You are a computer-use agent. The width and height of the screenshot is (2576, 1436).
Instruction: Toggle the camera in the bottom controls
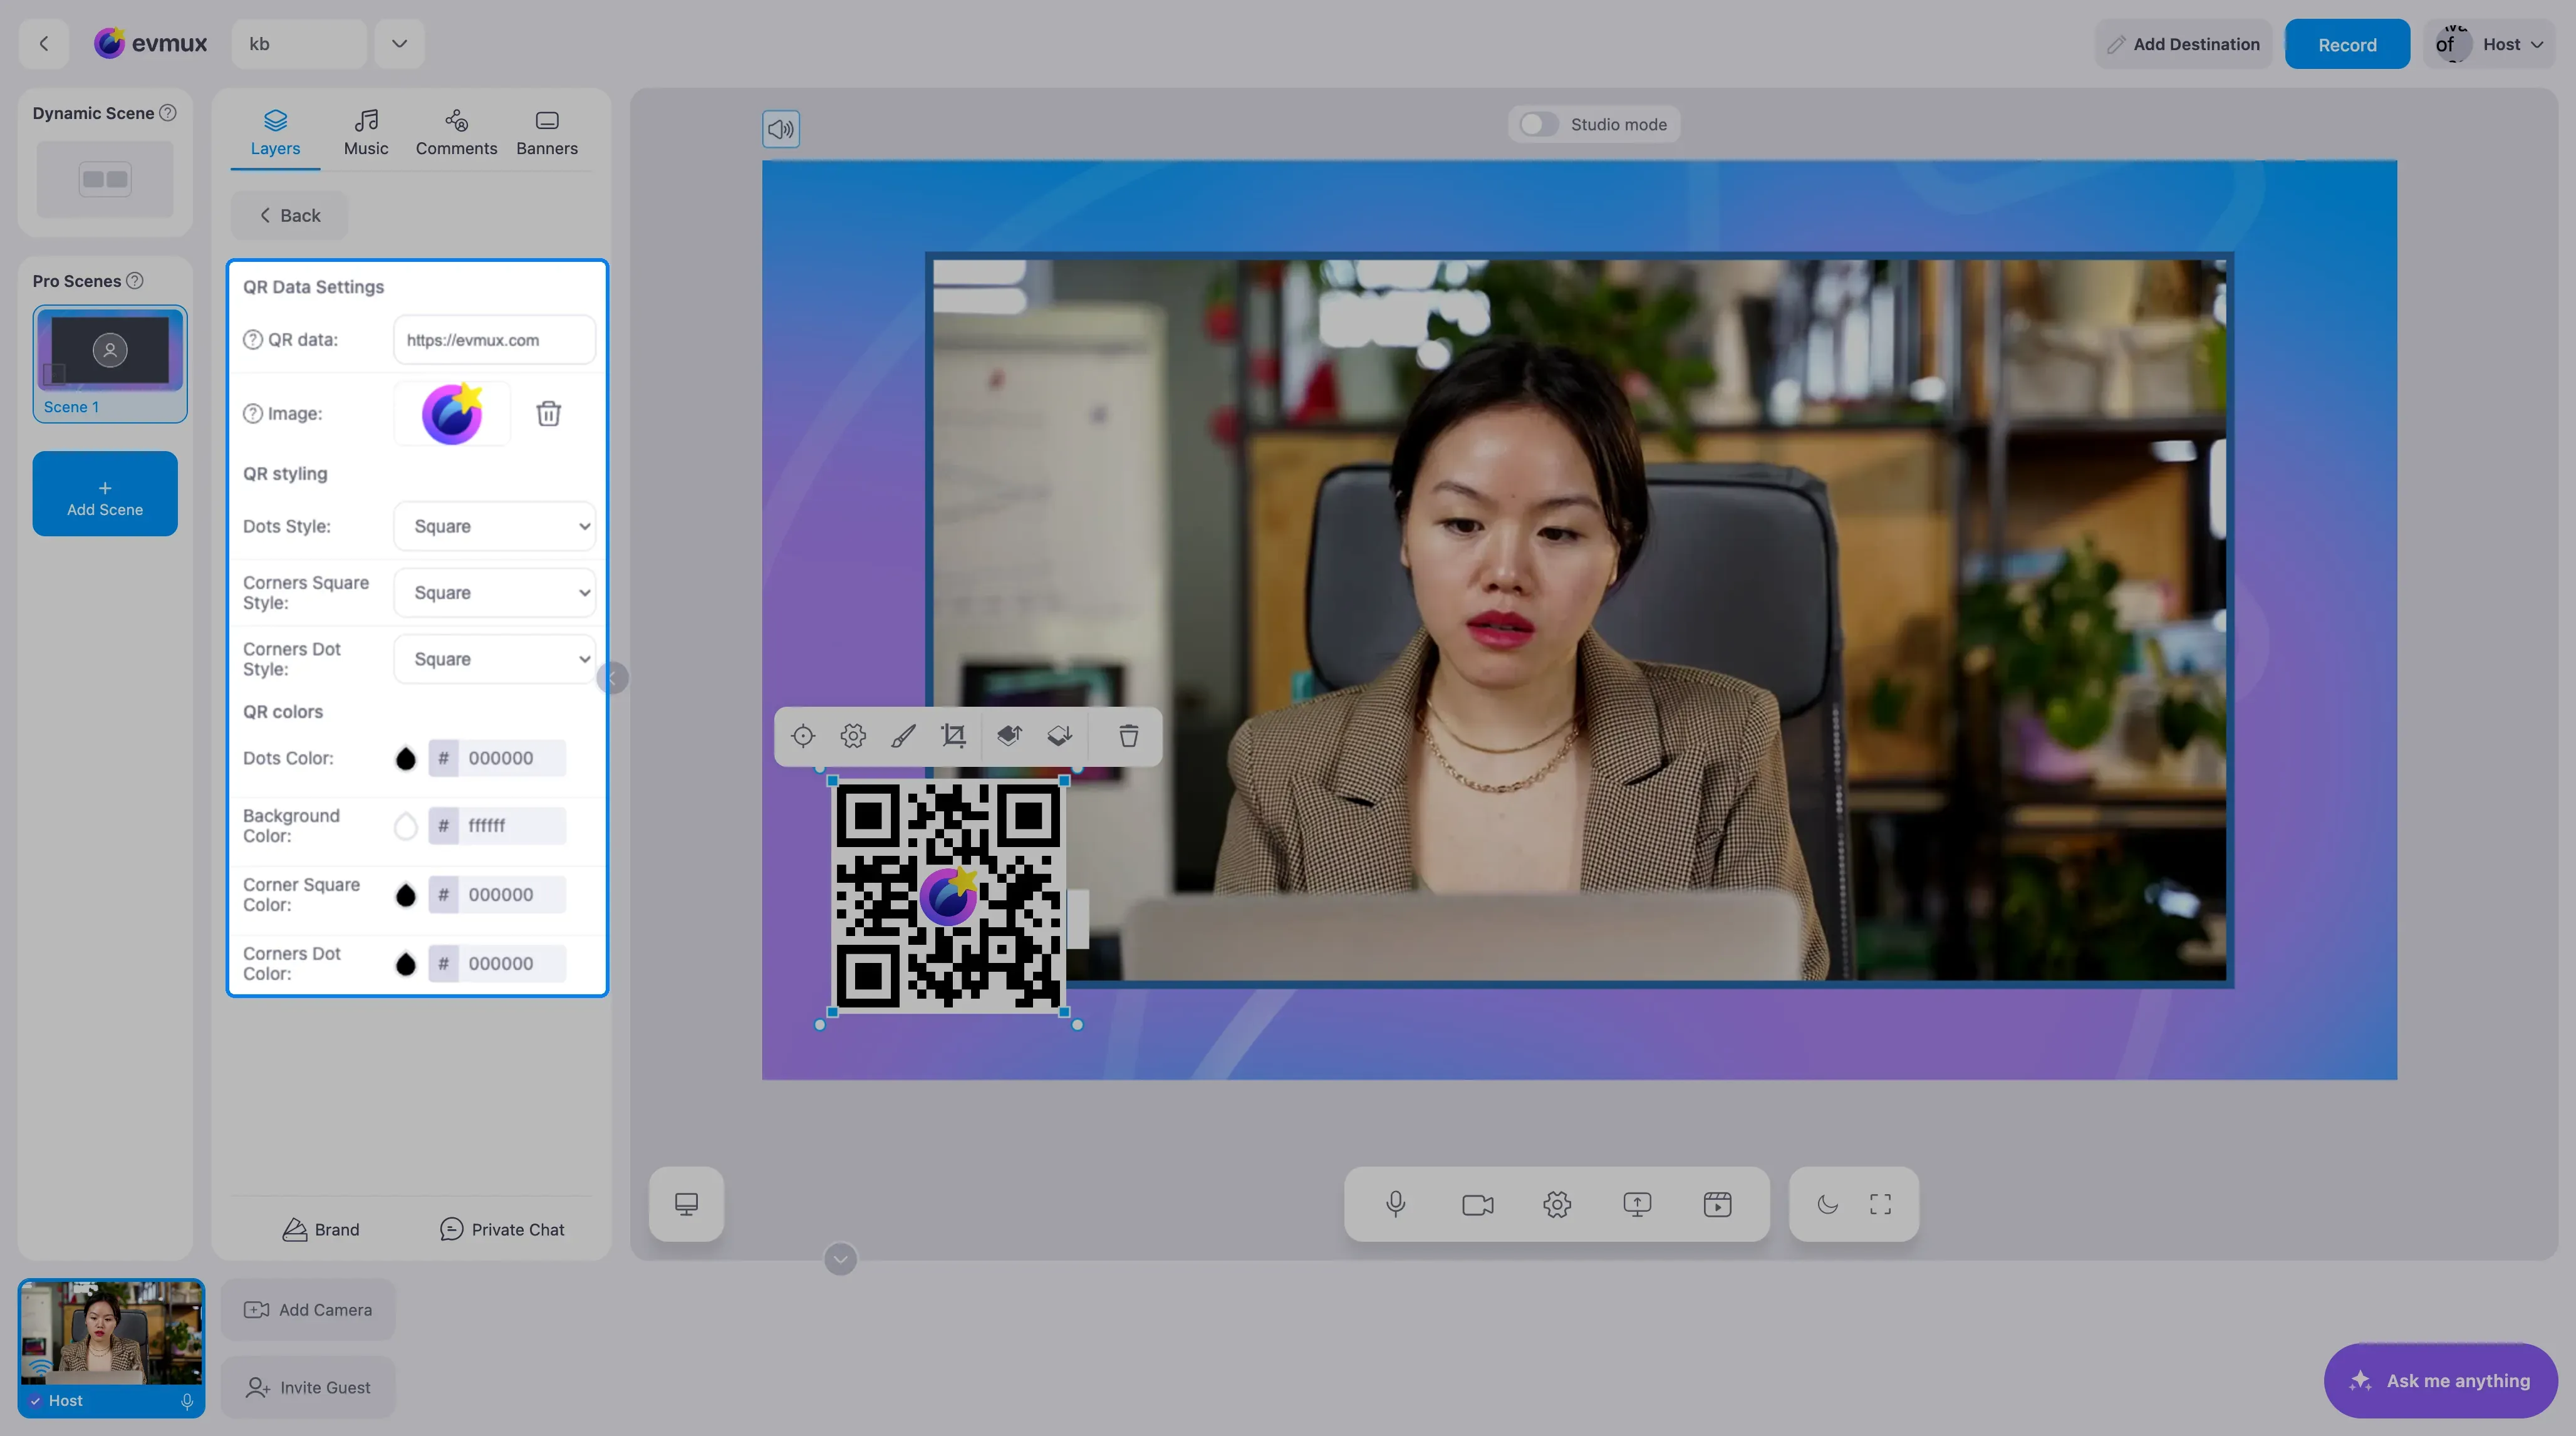(x=1477, y=1205)
